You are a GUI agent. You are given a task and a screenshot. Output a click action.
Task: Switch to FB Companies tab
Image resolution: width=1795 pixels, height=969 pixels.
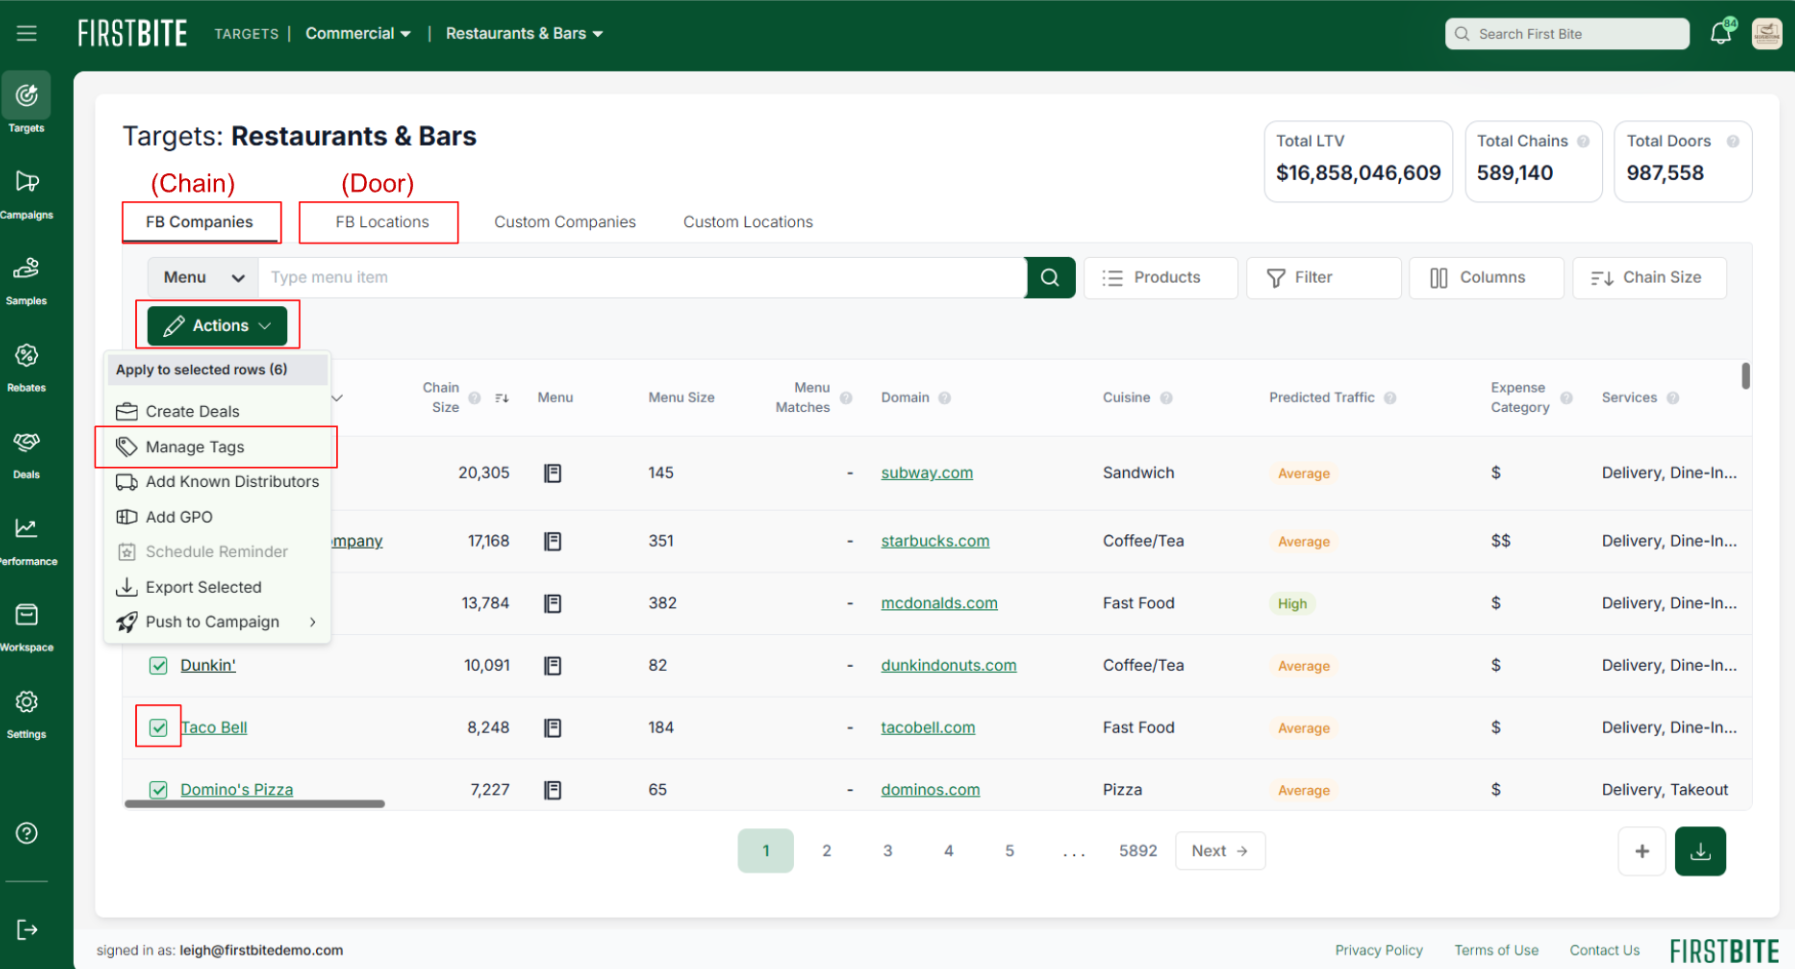tap(200, 222)
